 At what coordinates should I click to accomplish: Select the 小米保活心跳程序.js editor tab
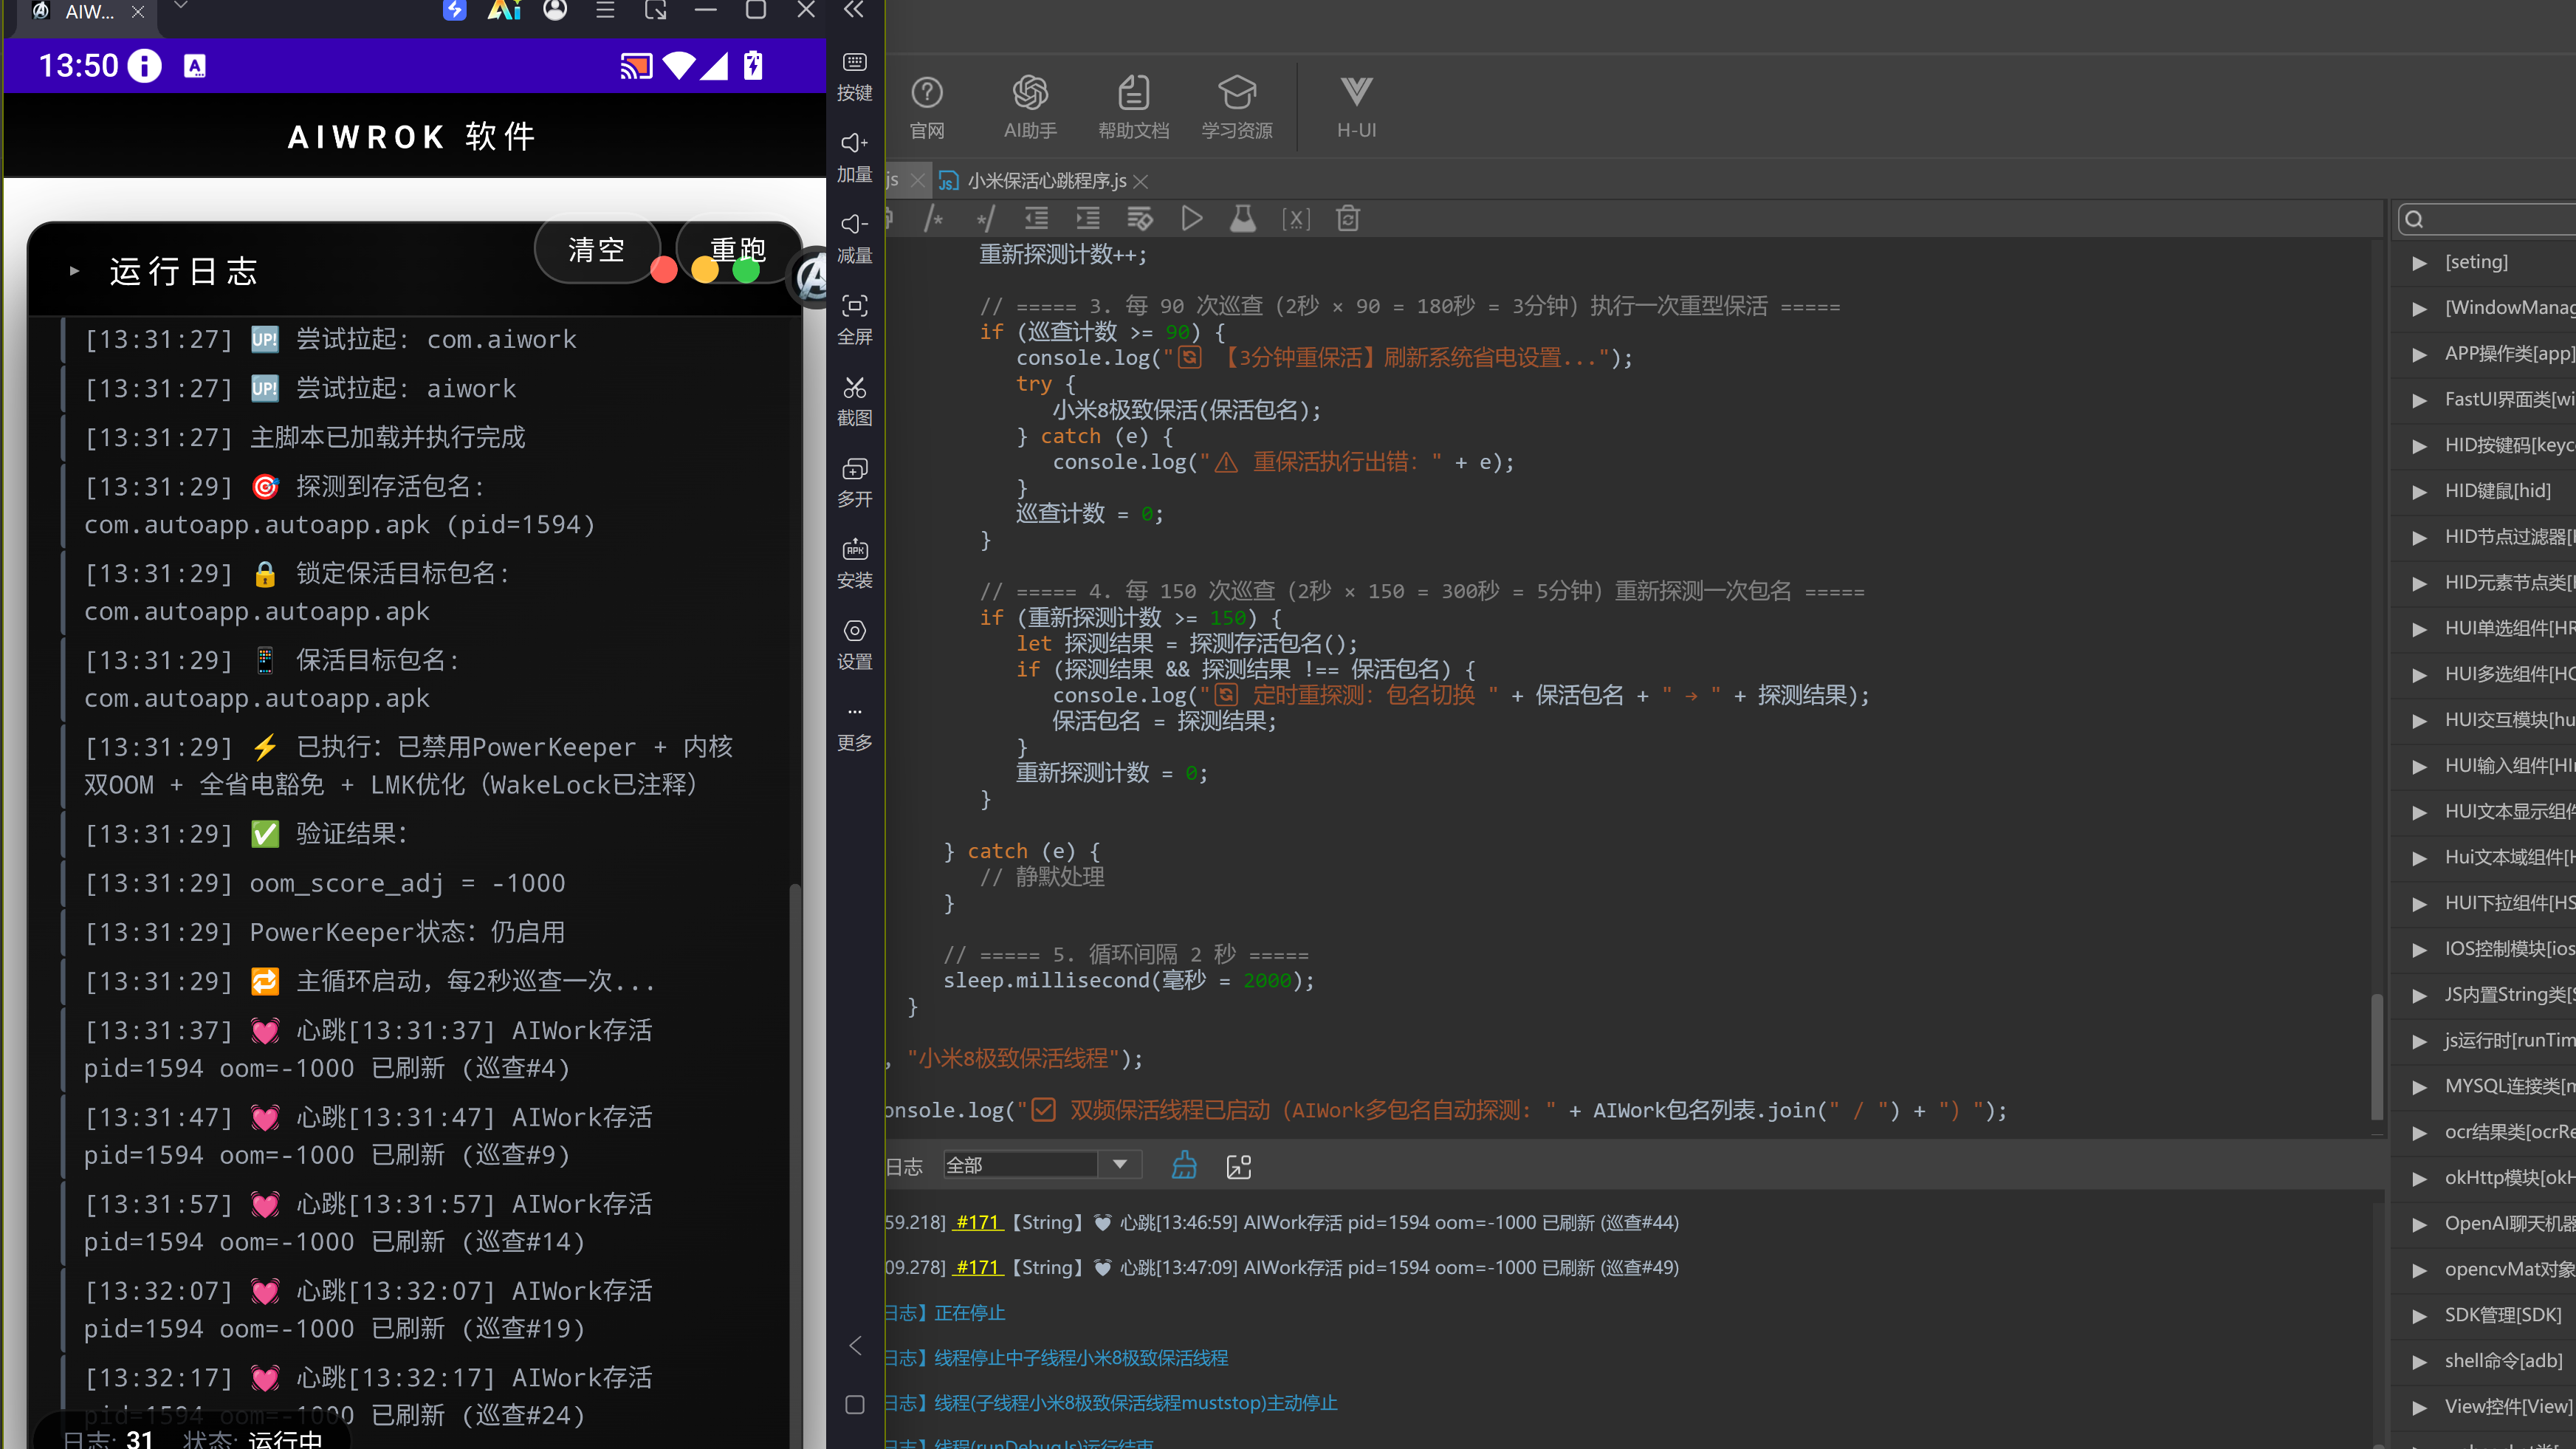click(1046, 181)
